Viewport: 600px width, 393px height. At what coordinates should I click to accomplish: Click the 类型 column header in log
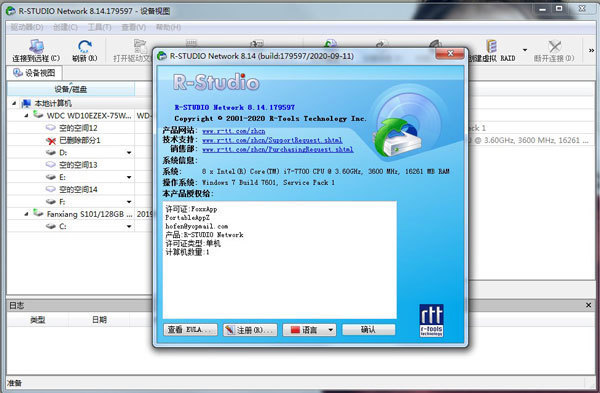[38, 320]
